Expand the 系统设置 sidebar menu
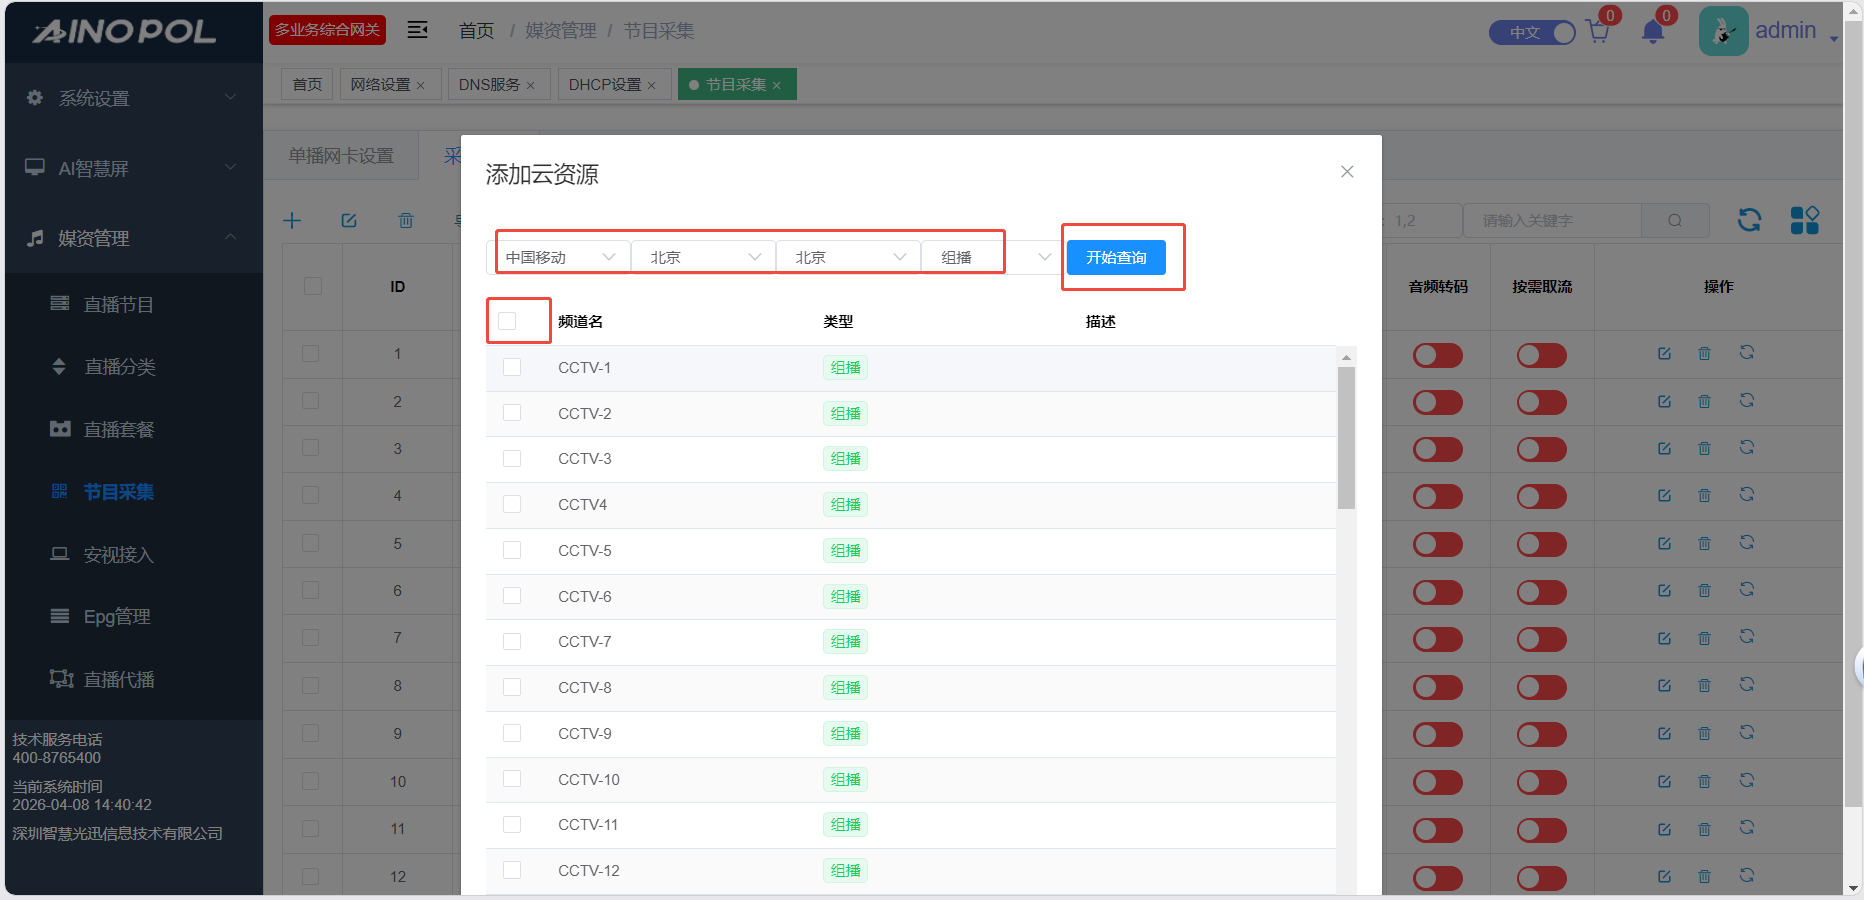 (134, 98)
